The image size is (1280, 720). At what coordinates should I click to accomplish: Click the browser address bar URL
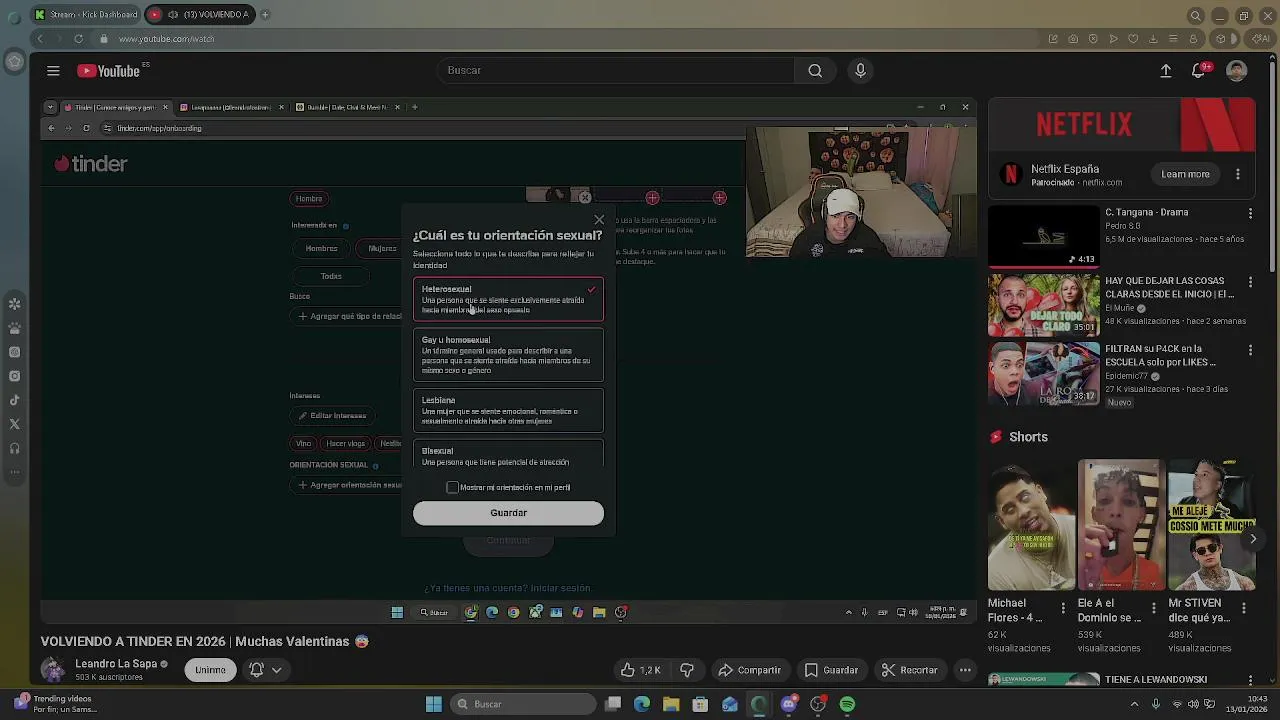[x=167, y=39]
